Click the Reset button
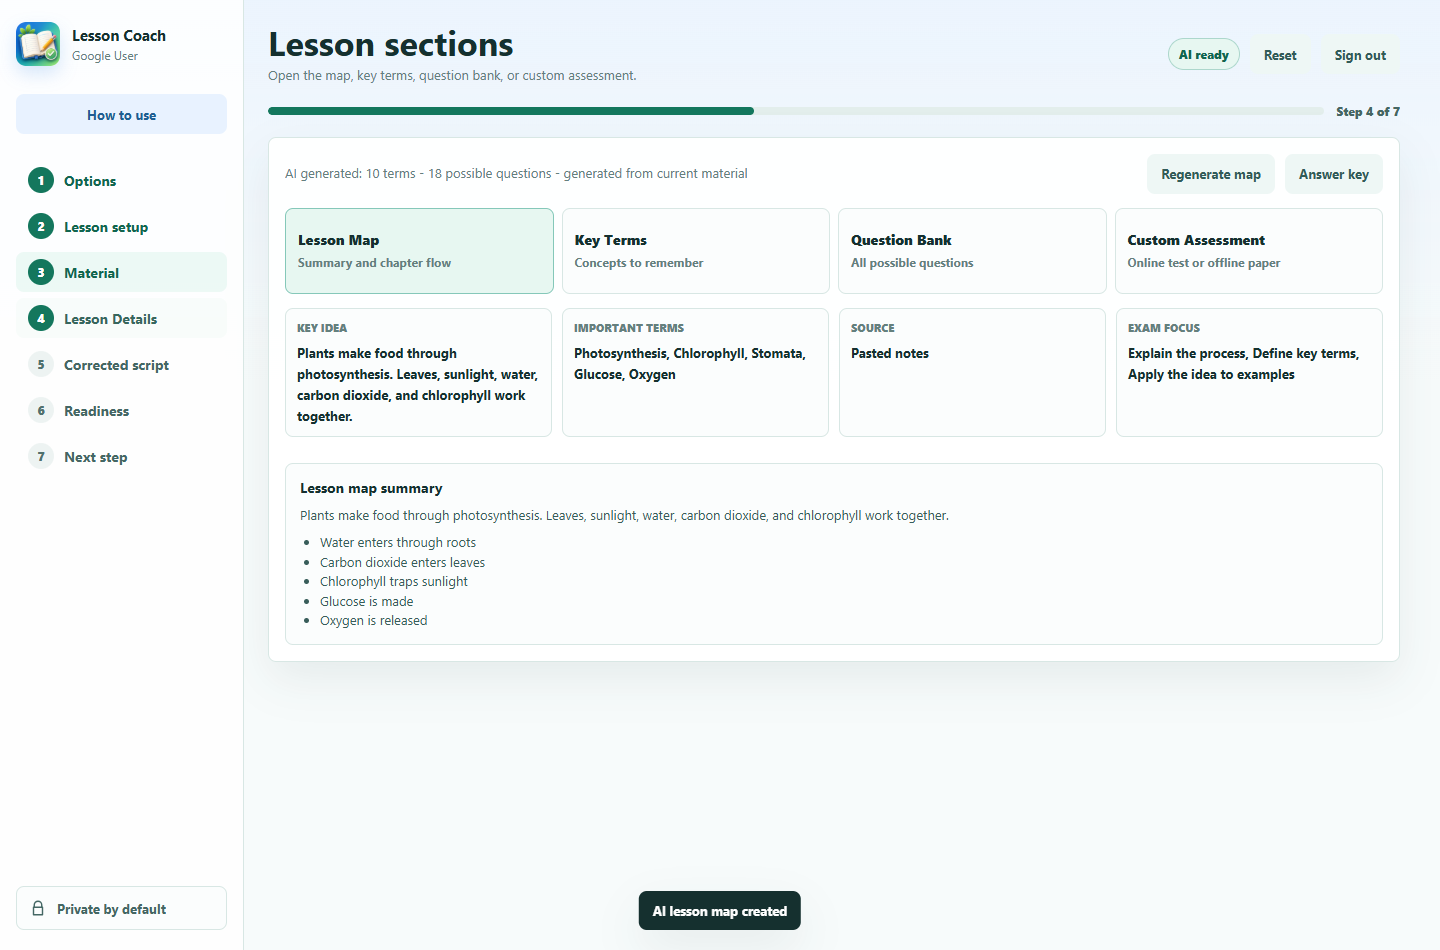This screenshot has height=950, width=1440. 1280,55
